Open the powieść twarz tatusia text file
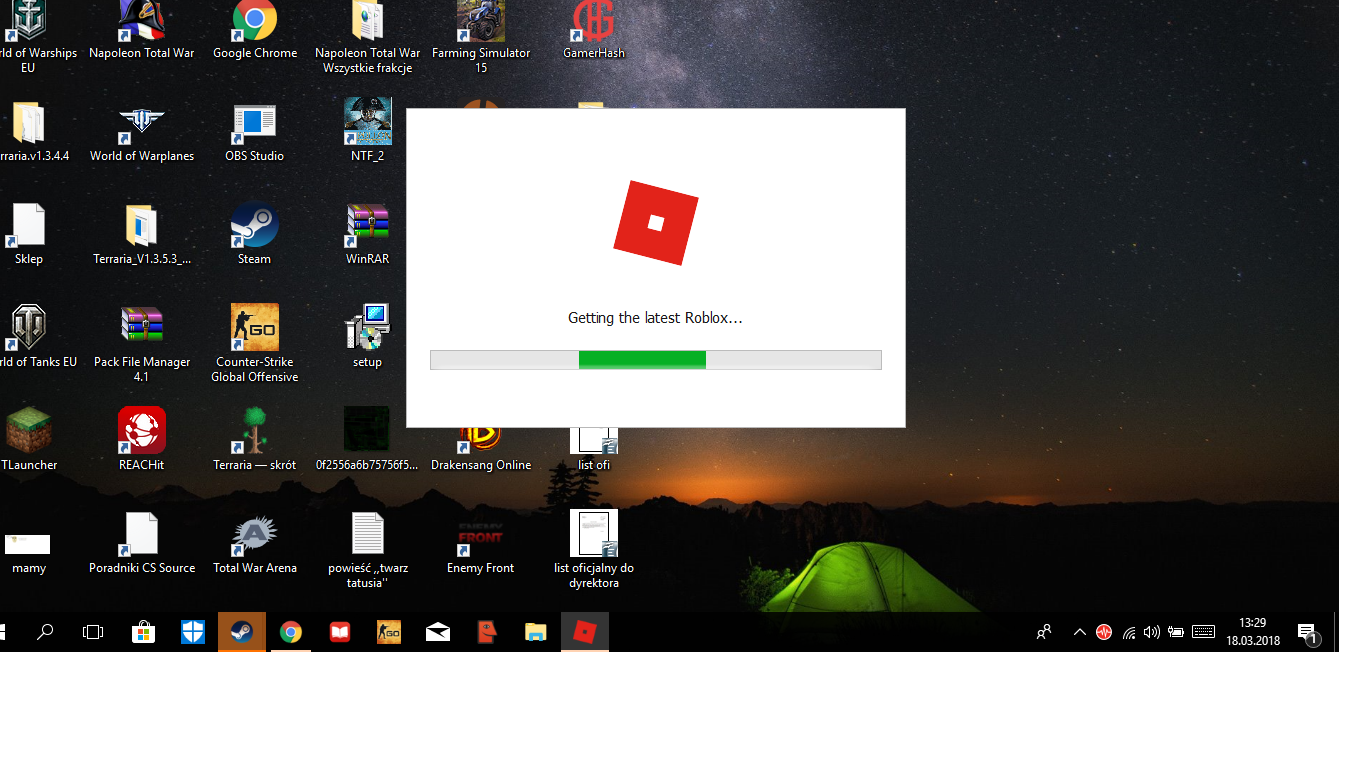This screenshot has width=1366, height=768. (x=367, y=551)
